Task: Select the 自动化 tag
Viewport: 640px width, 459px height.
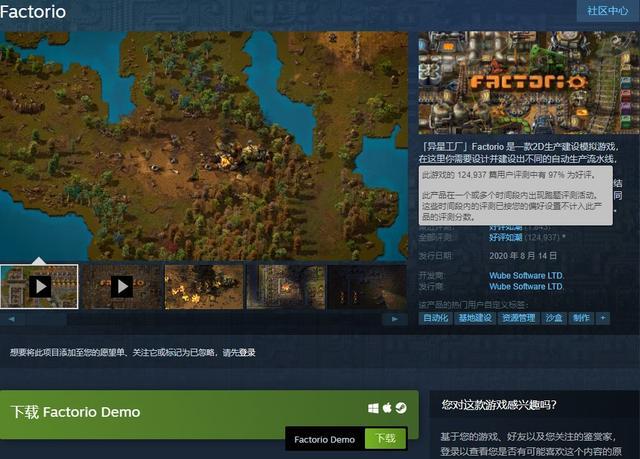Action: pos(436,318)
